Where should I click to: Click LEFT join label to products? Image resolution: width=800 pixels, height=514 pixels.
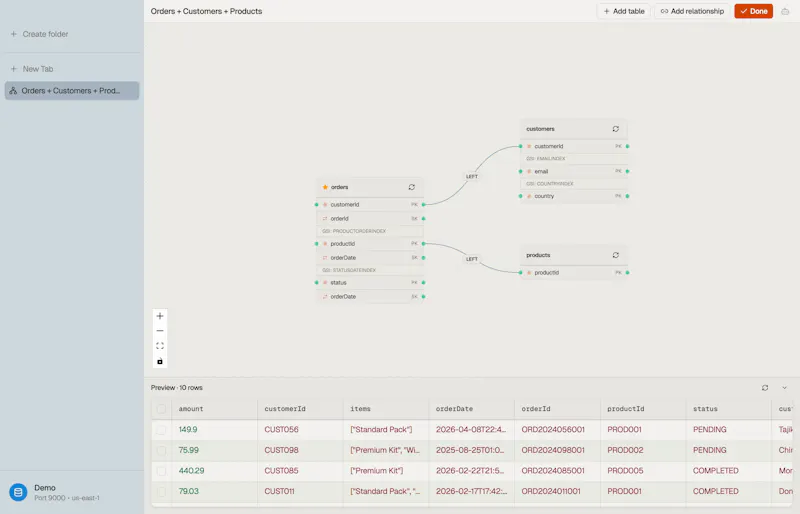[x=472, y=259]
